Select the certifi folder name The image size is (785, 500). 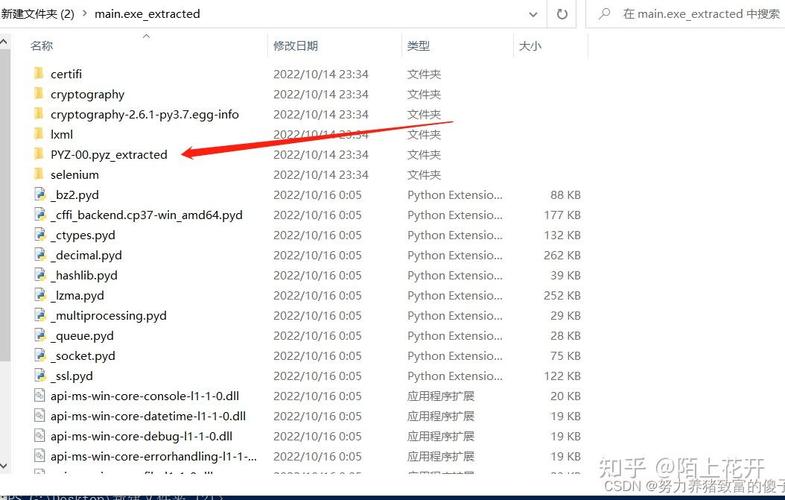point(66,74)
